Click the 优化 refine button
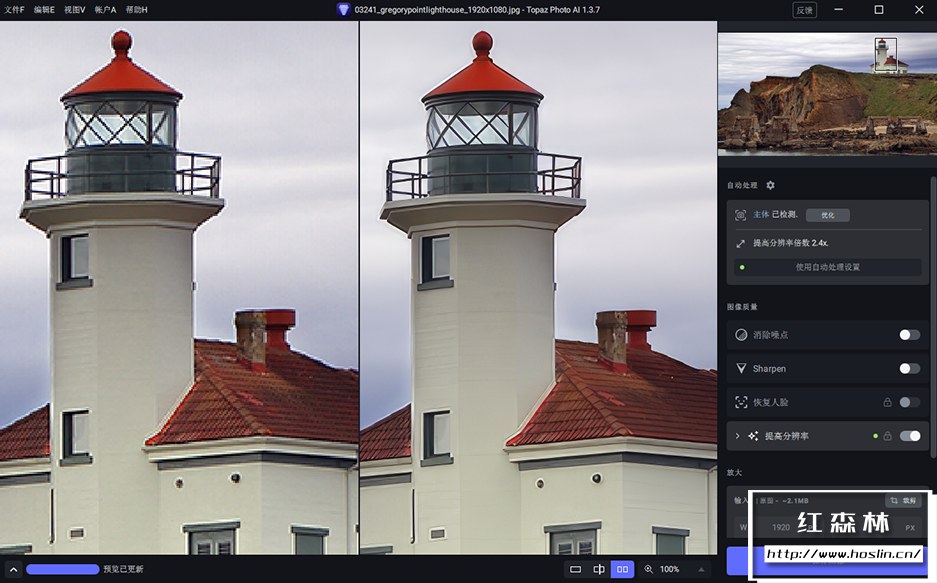937x583 pixels. point(828,215)
